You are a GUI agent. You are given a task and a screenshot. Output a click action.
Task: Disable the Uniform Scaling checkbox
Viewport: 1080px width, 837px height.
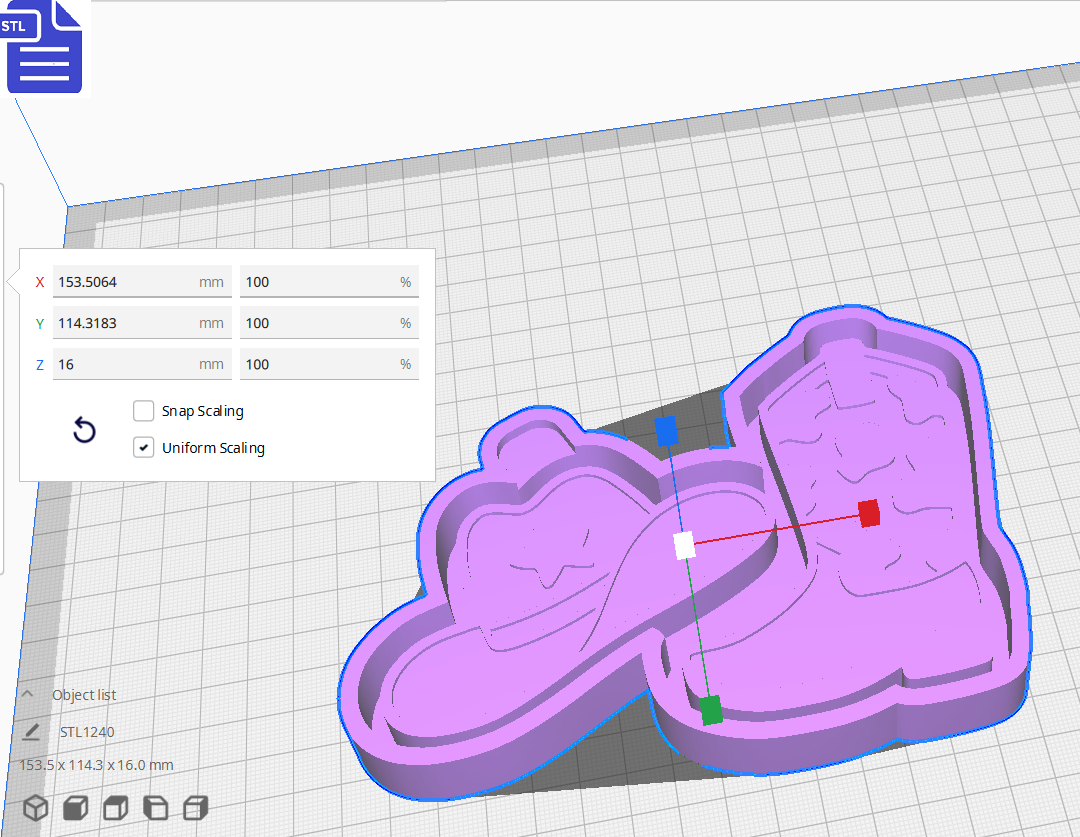pos(143,447)
